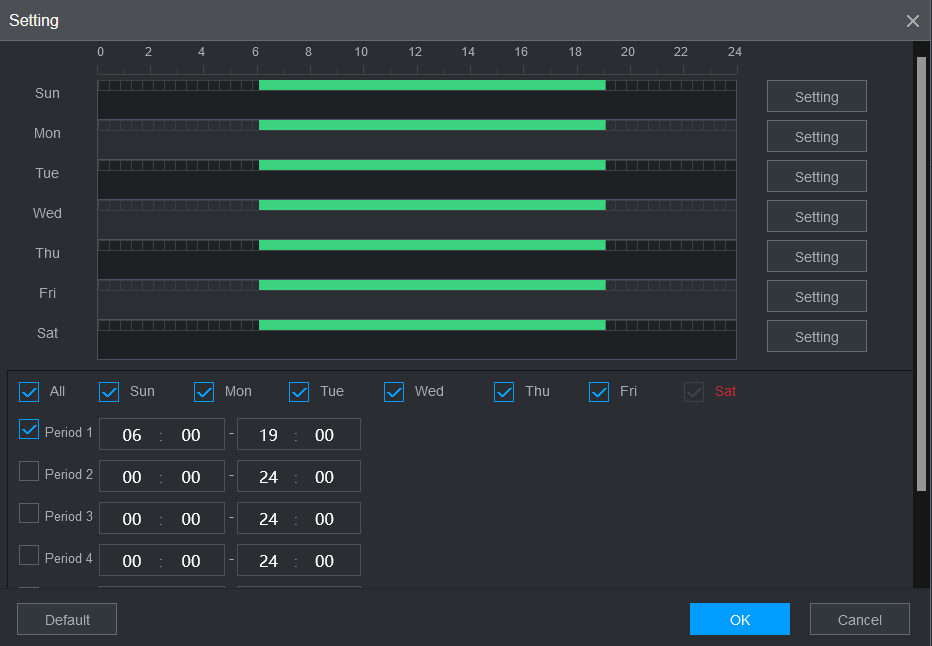Disable the Tue checkbox
The image size is (932, 646).
point(299,392)
